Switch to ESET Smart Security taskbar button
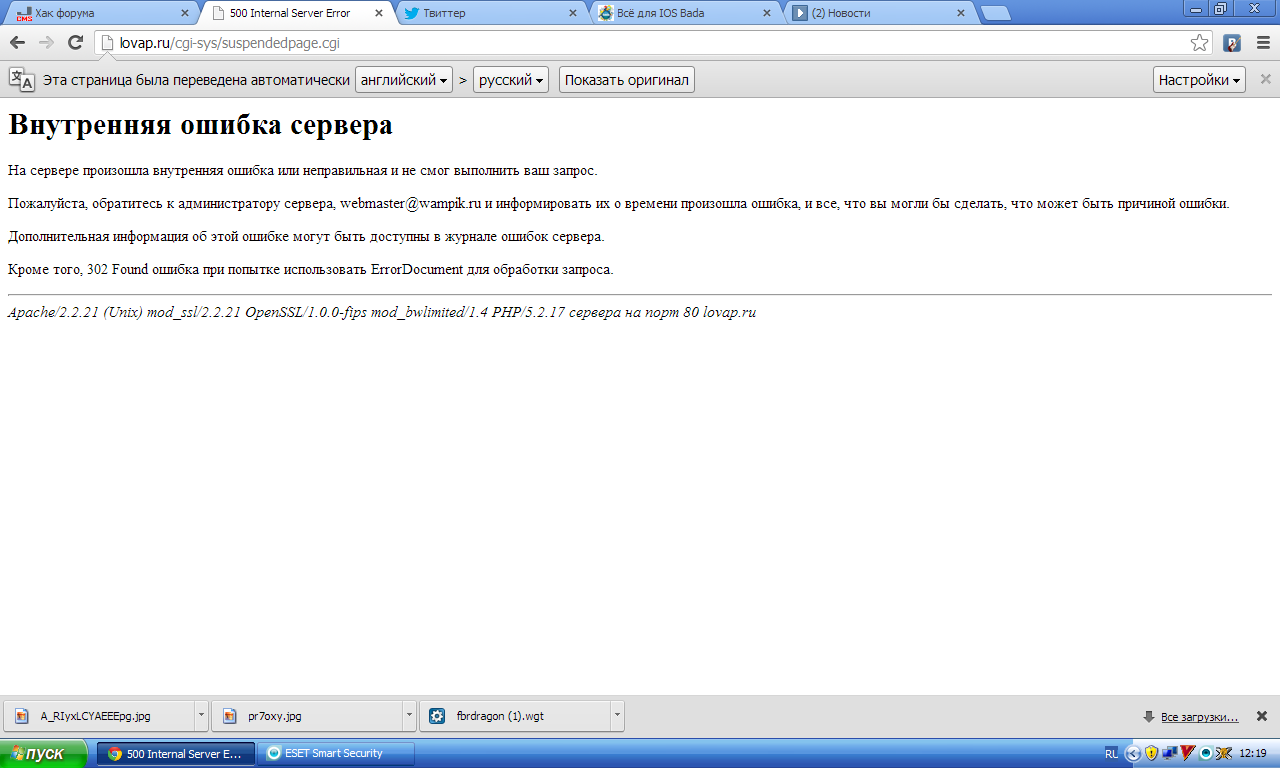Screen dimensions: 1280x768 coord(336,753)
